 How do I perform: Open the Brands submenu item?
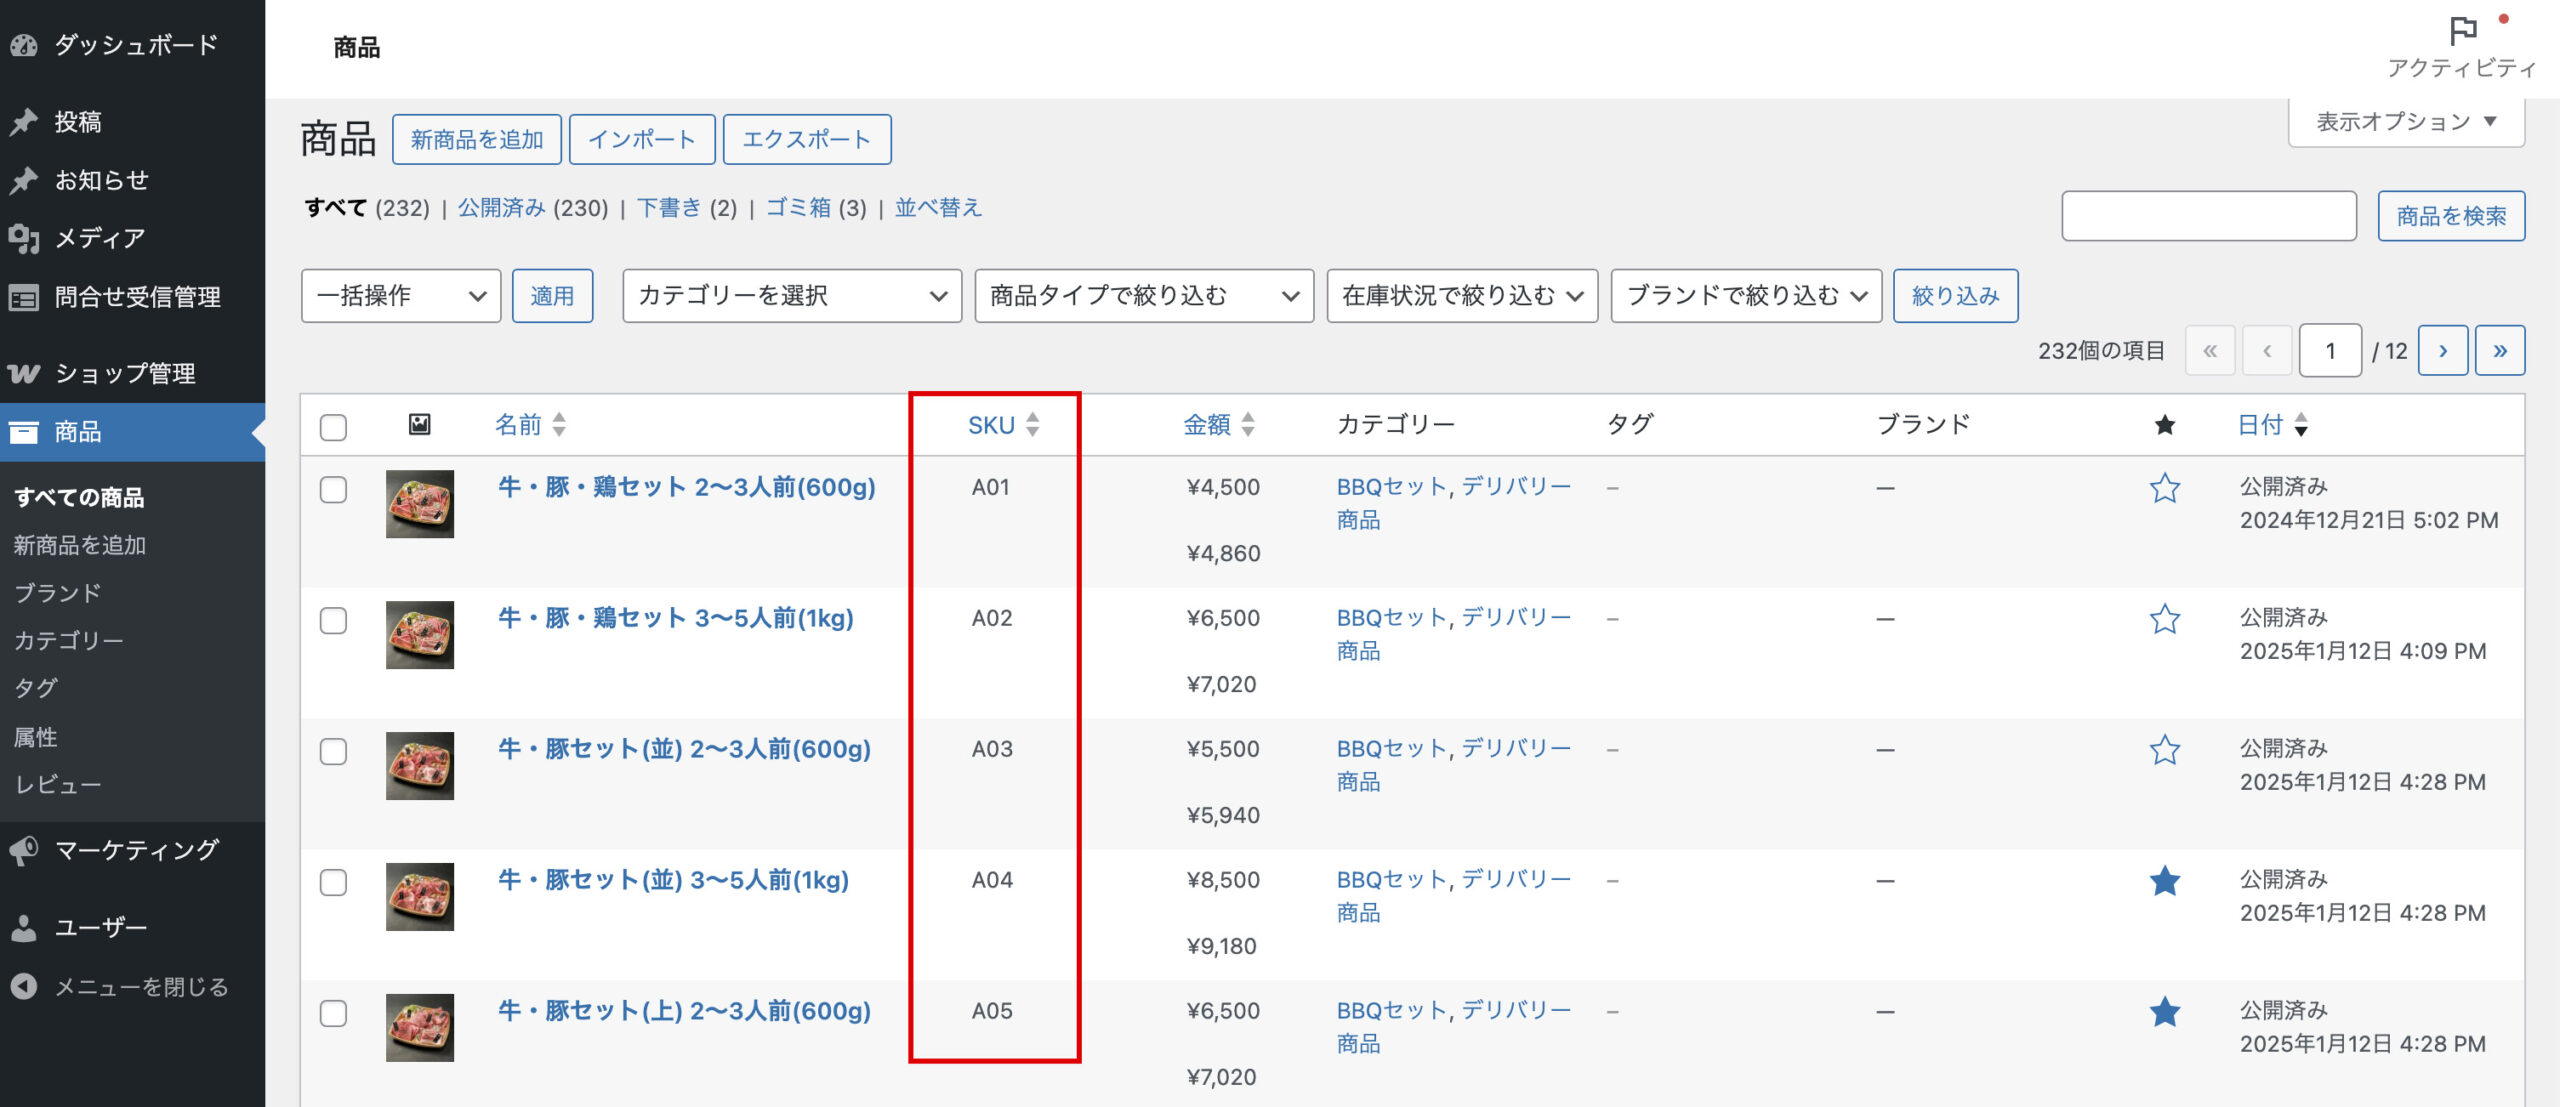(x=58, y=593)
